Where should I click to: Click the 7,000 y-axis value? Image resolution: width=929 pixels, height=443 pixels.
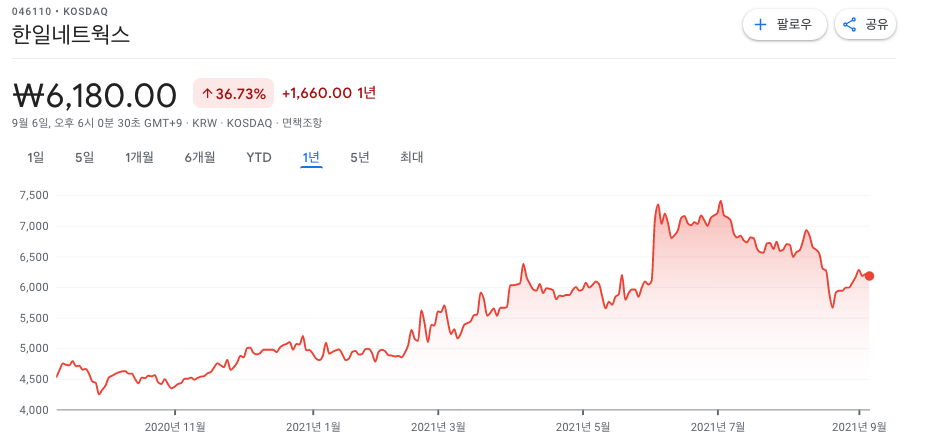(36, 226)
